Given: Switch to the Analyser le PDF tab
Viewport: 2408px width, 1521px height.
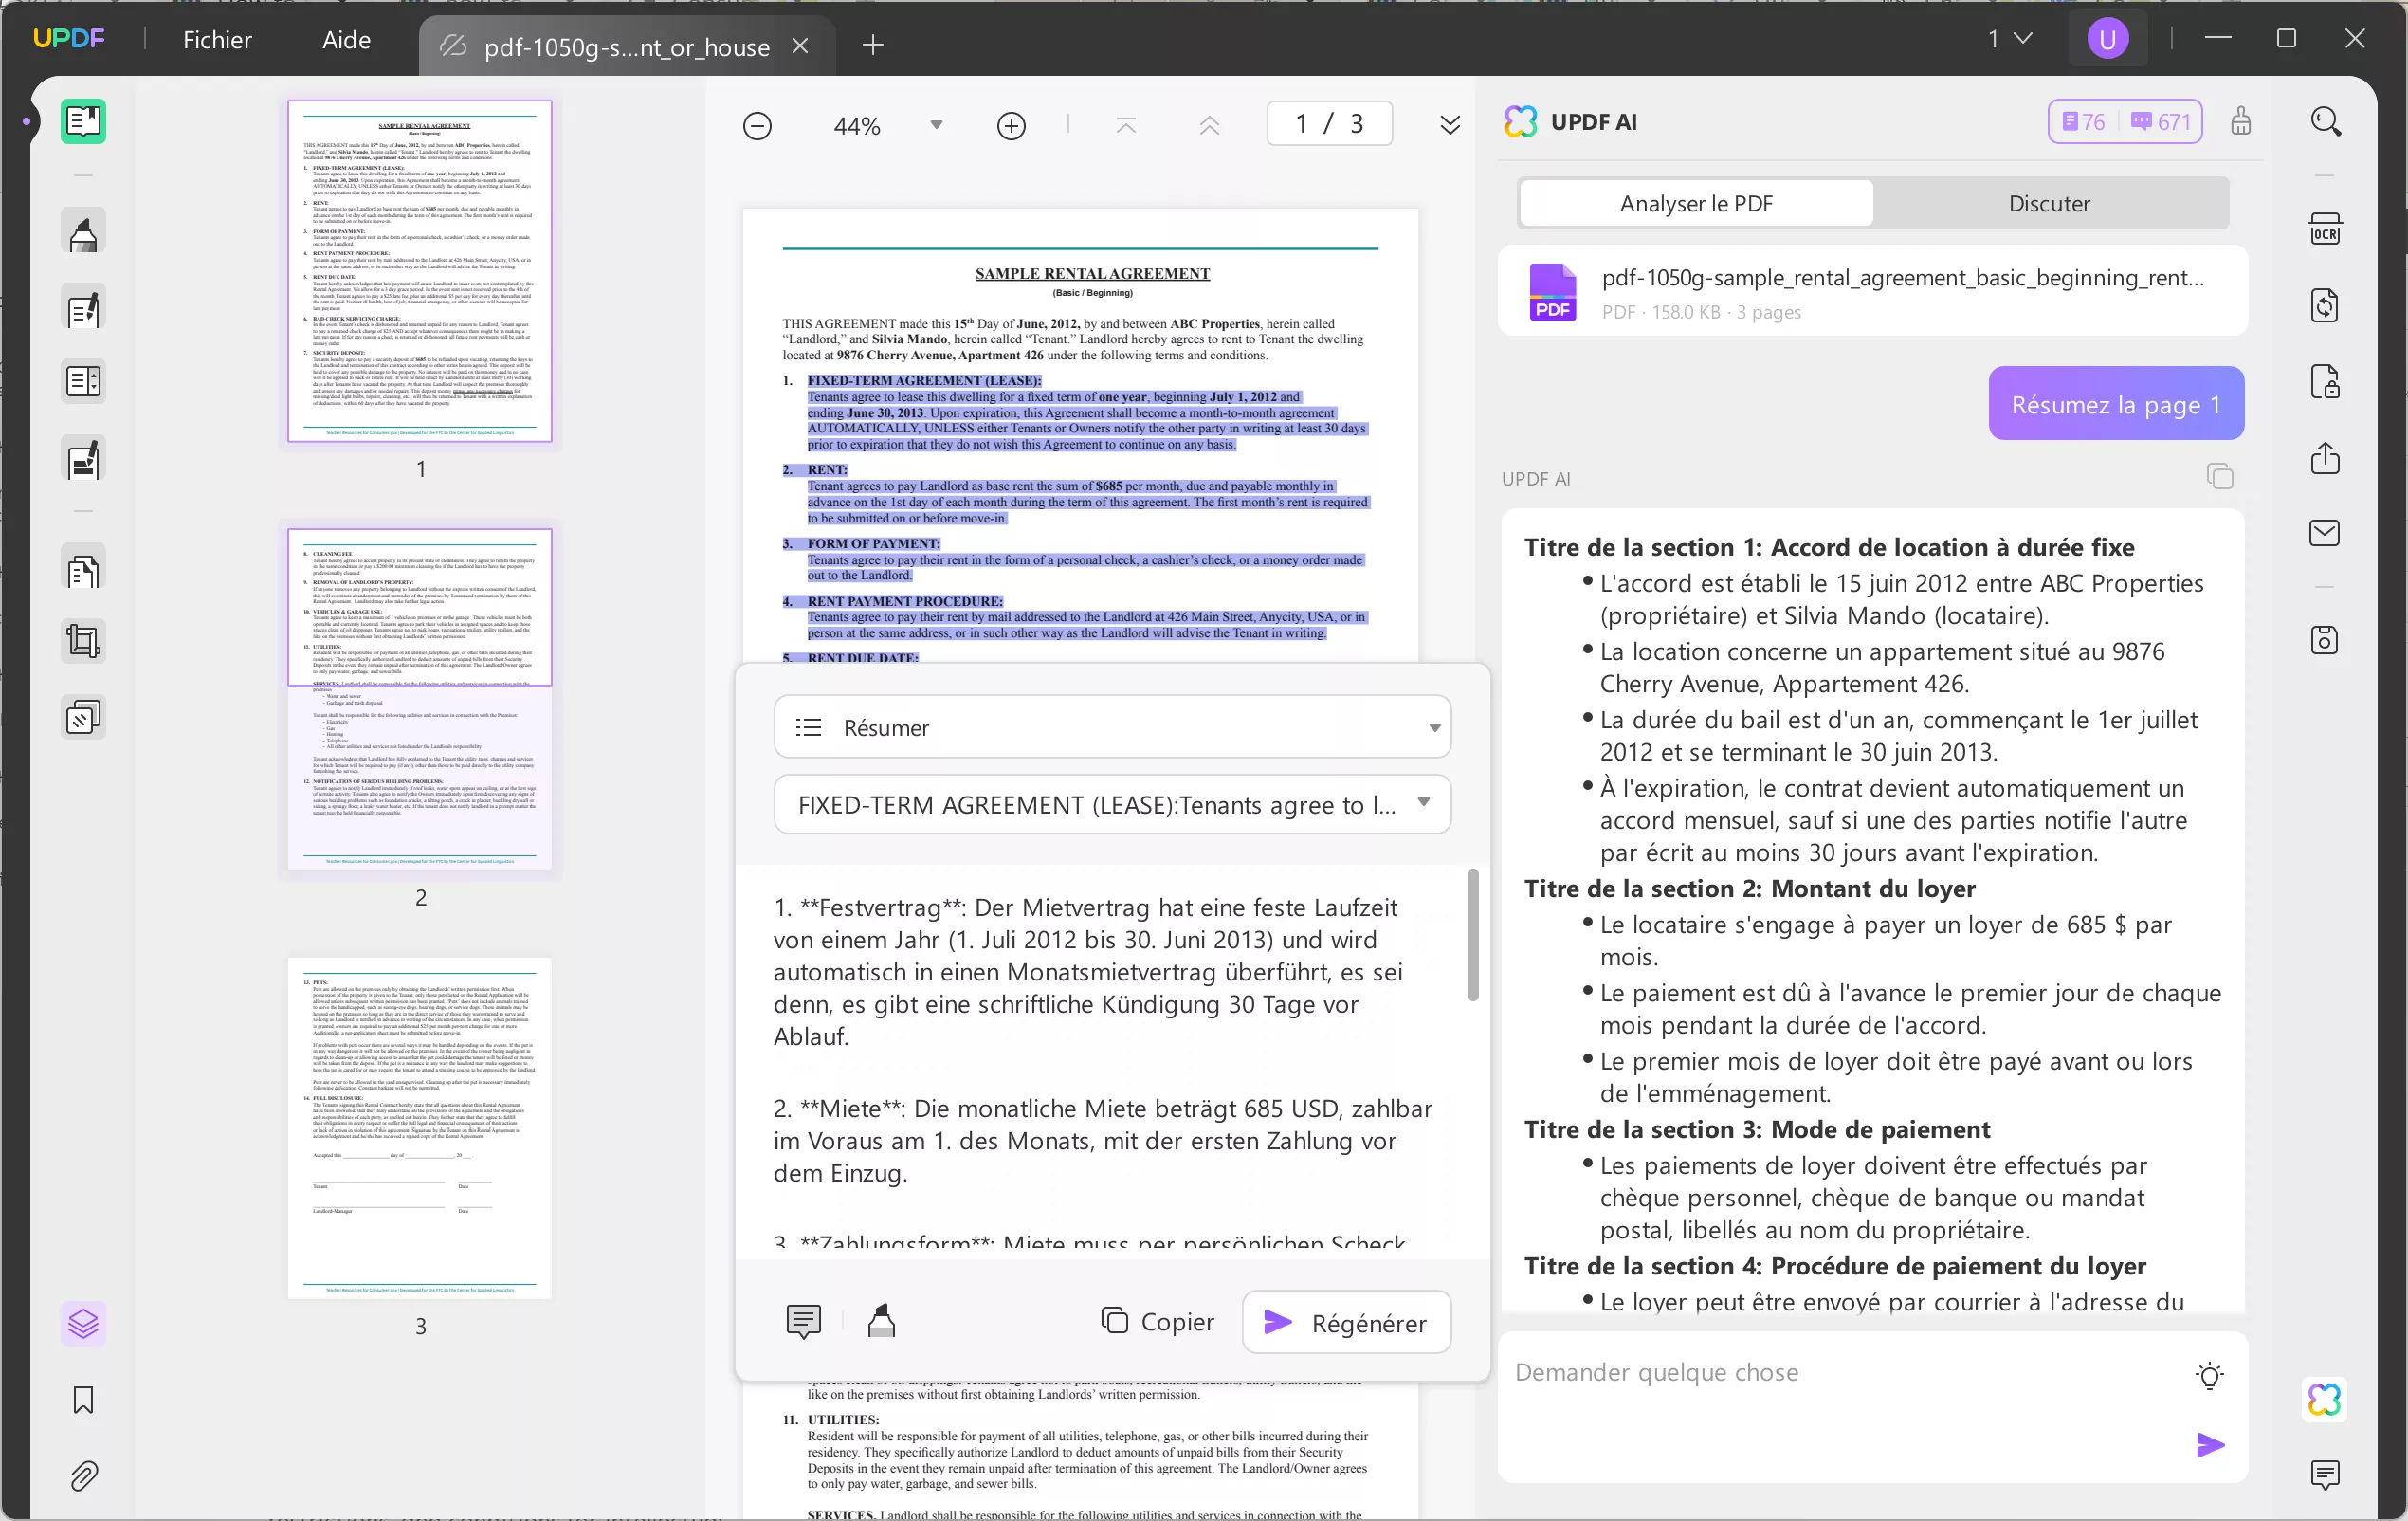Looking at the screenshot, I should (x=1695, y=203).
